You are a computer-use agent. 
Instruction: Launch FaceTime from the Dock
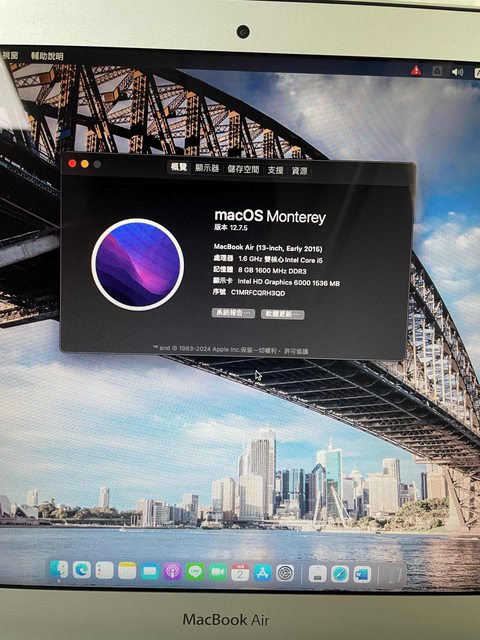pyautogui.click(x=218, y=573)
